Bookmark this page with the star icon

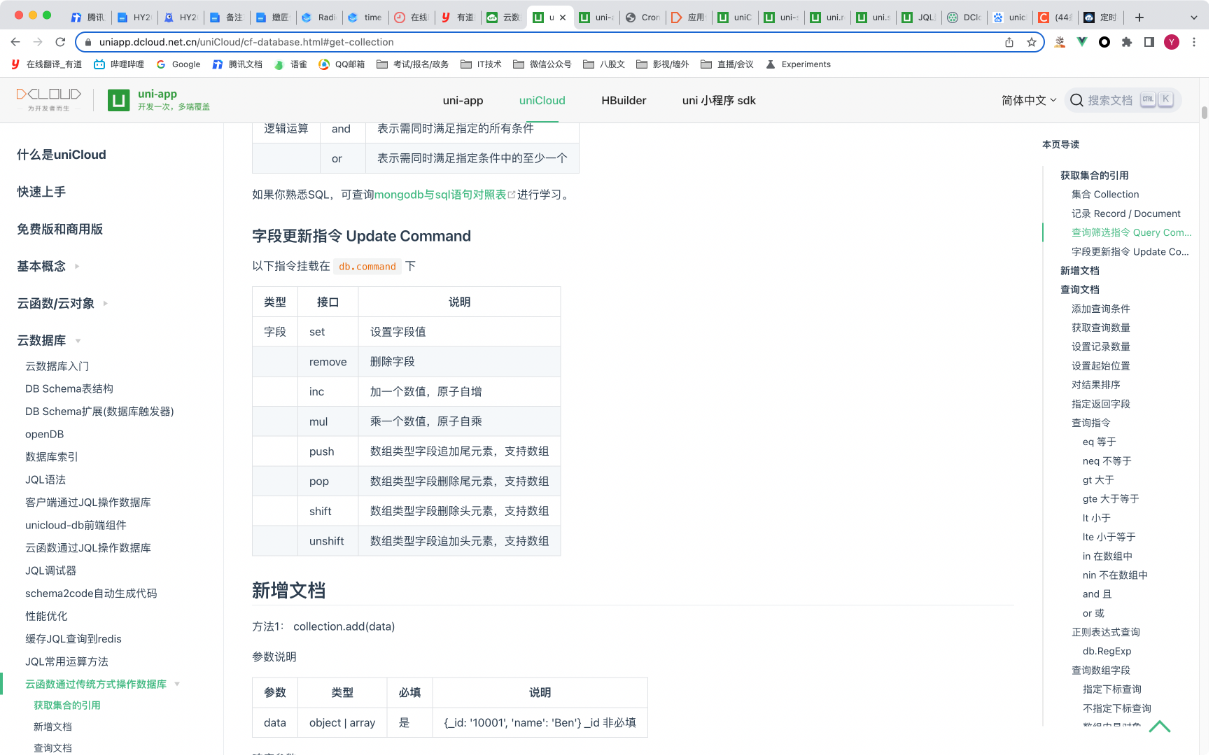[1031, 42]
